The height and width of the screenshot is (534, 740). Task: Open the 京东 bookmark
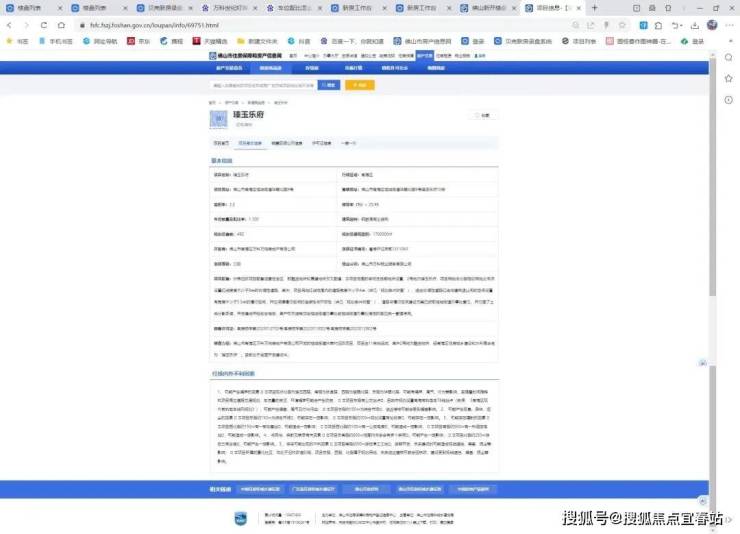138,41
